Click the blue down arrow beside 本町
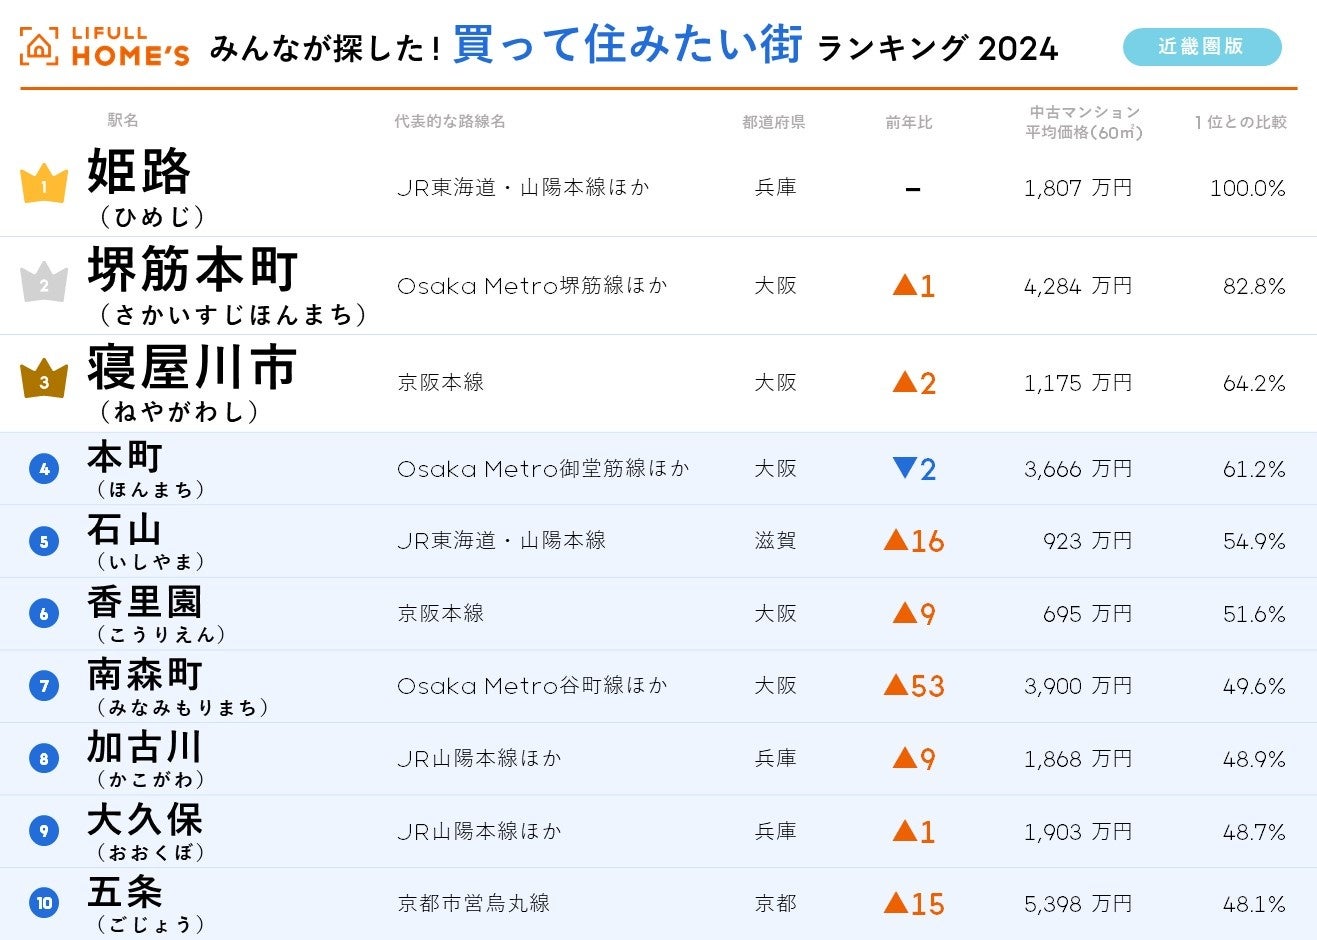Viewport: 1317px width, 940px height. (x=904, y=467)
